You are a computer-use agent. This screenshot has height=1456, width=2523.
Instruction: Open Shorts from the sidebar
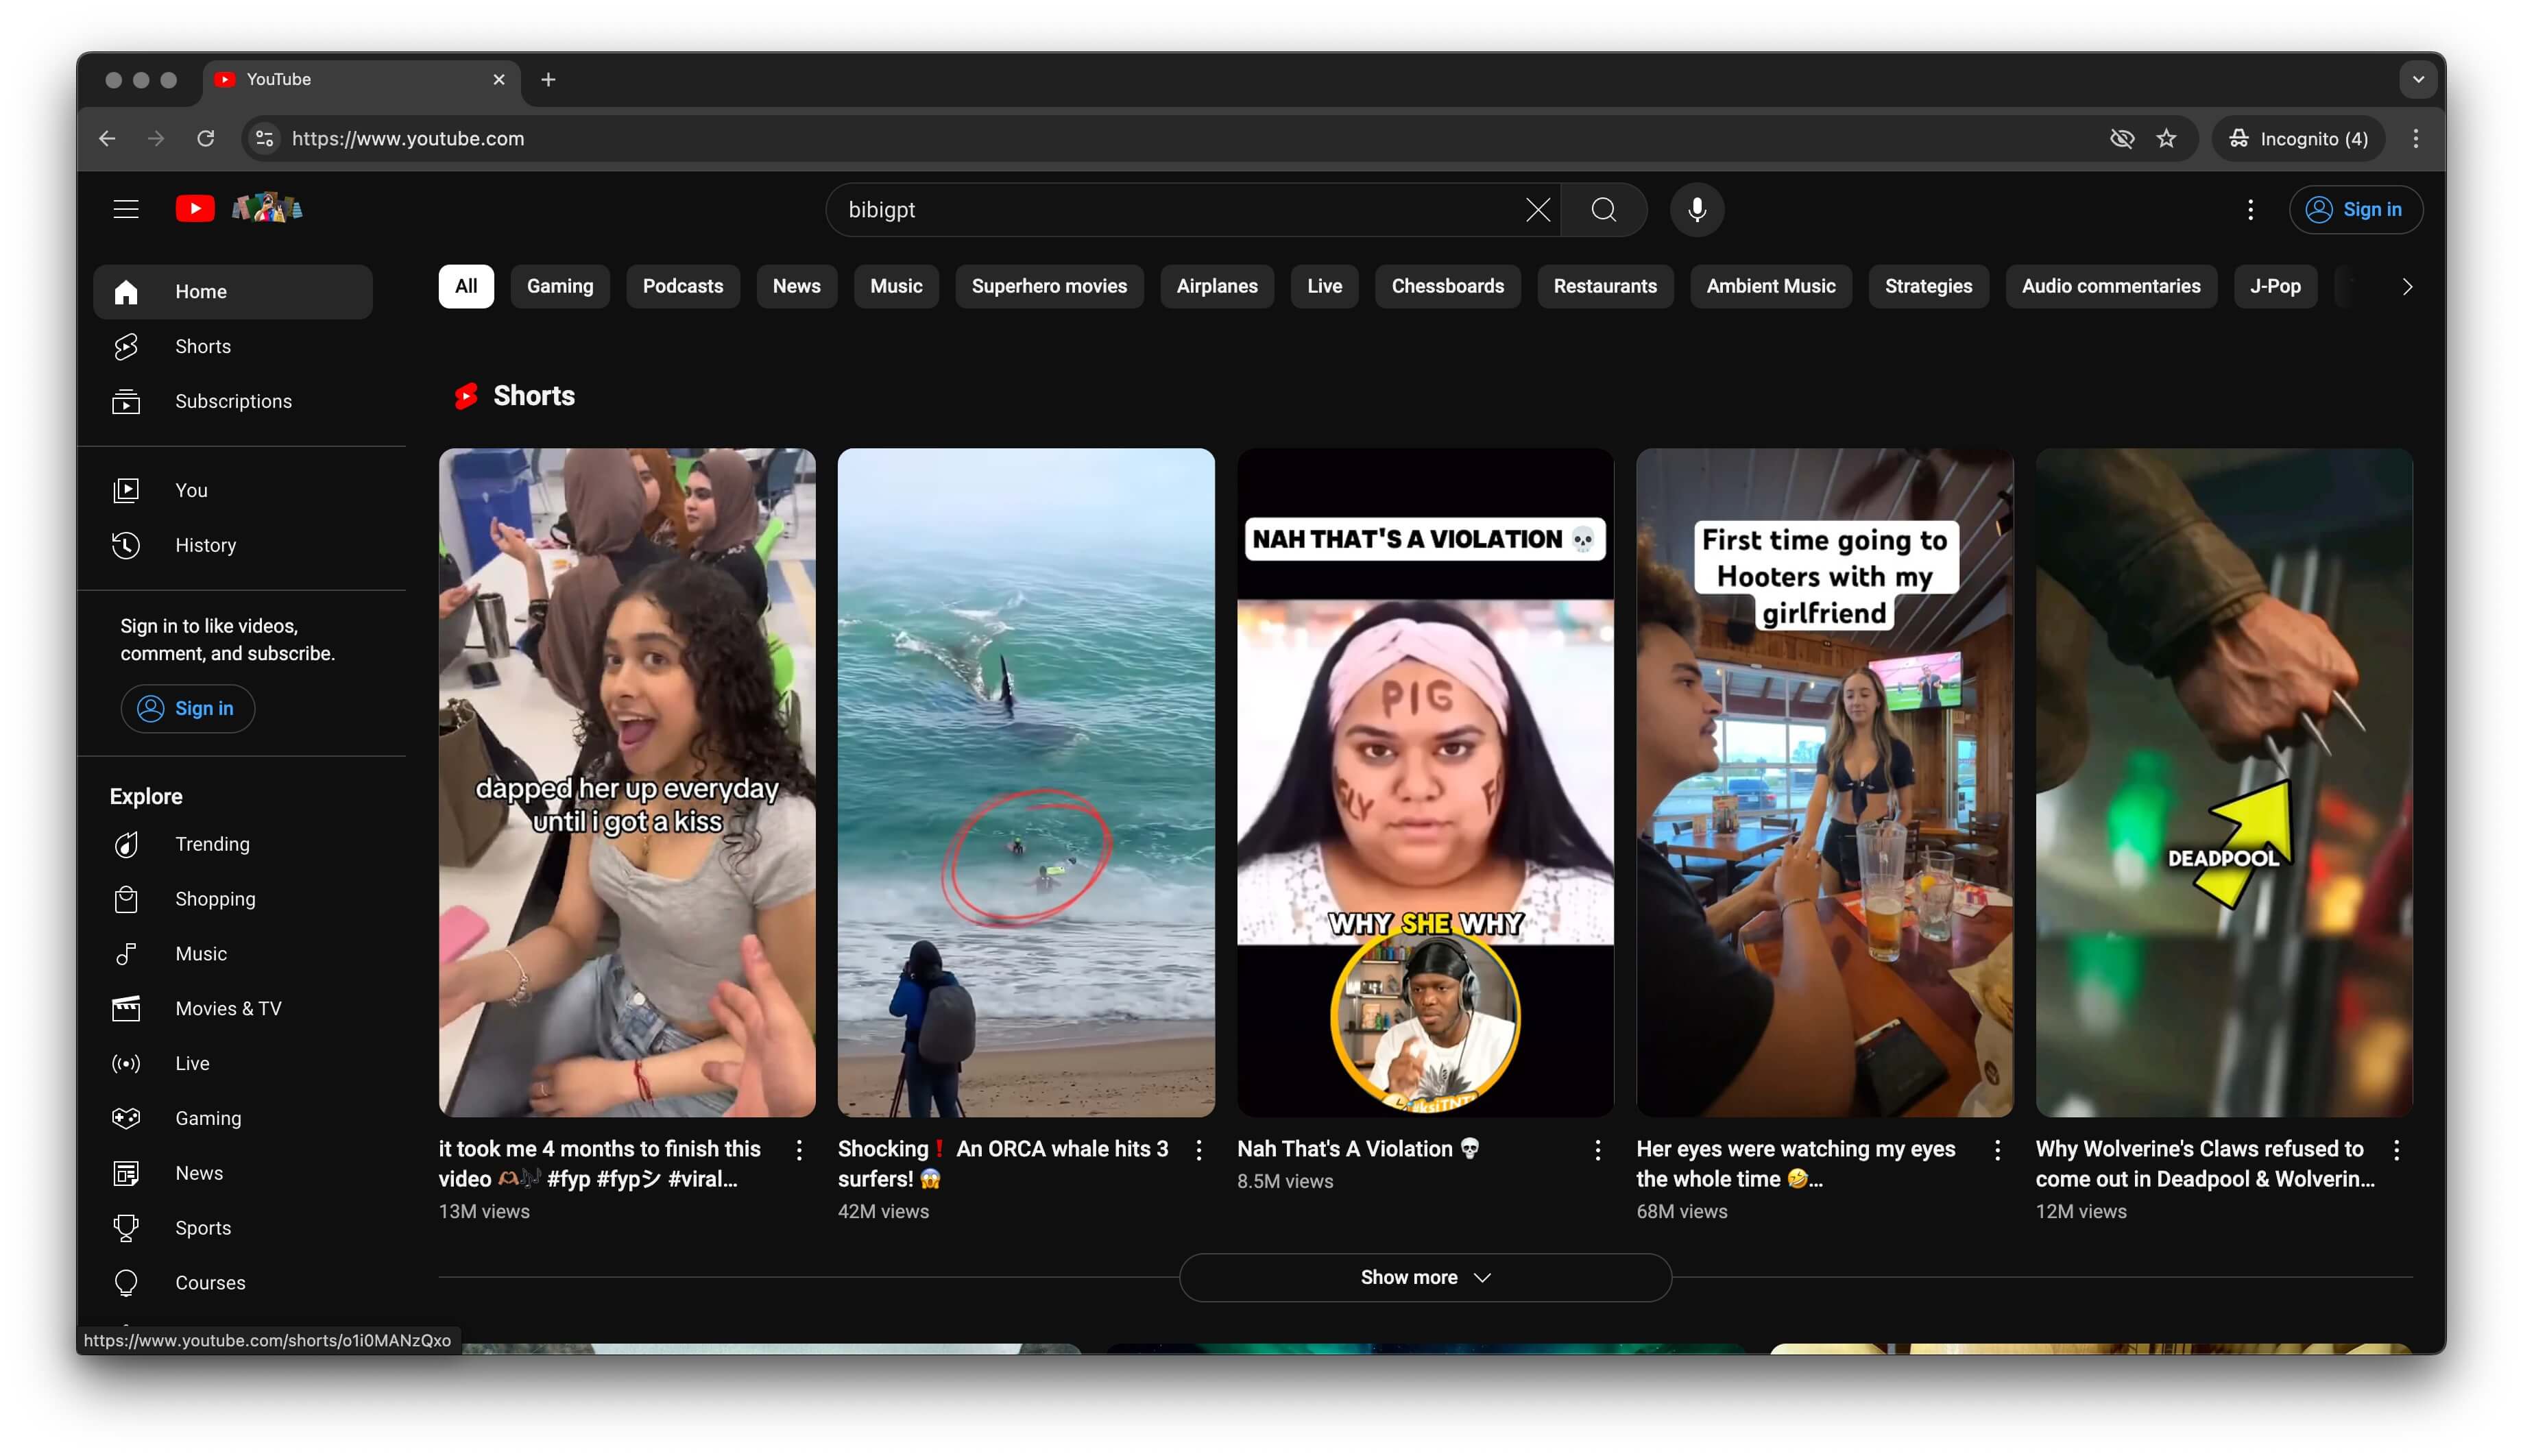pos(202,346)
